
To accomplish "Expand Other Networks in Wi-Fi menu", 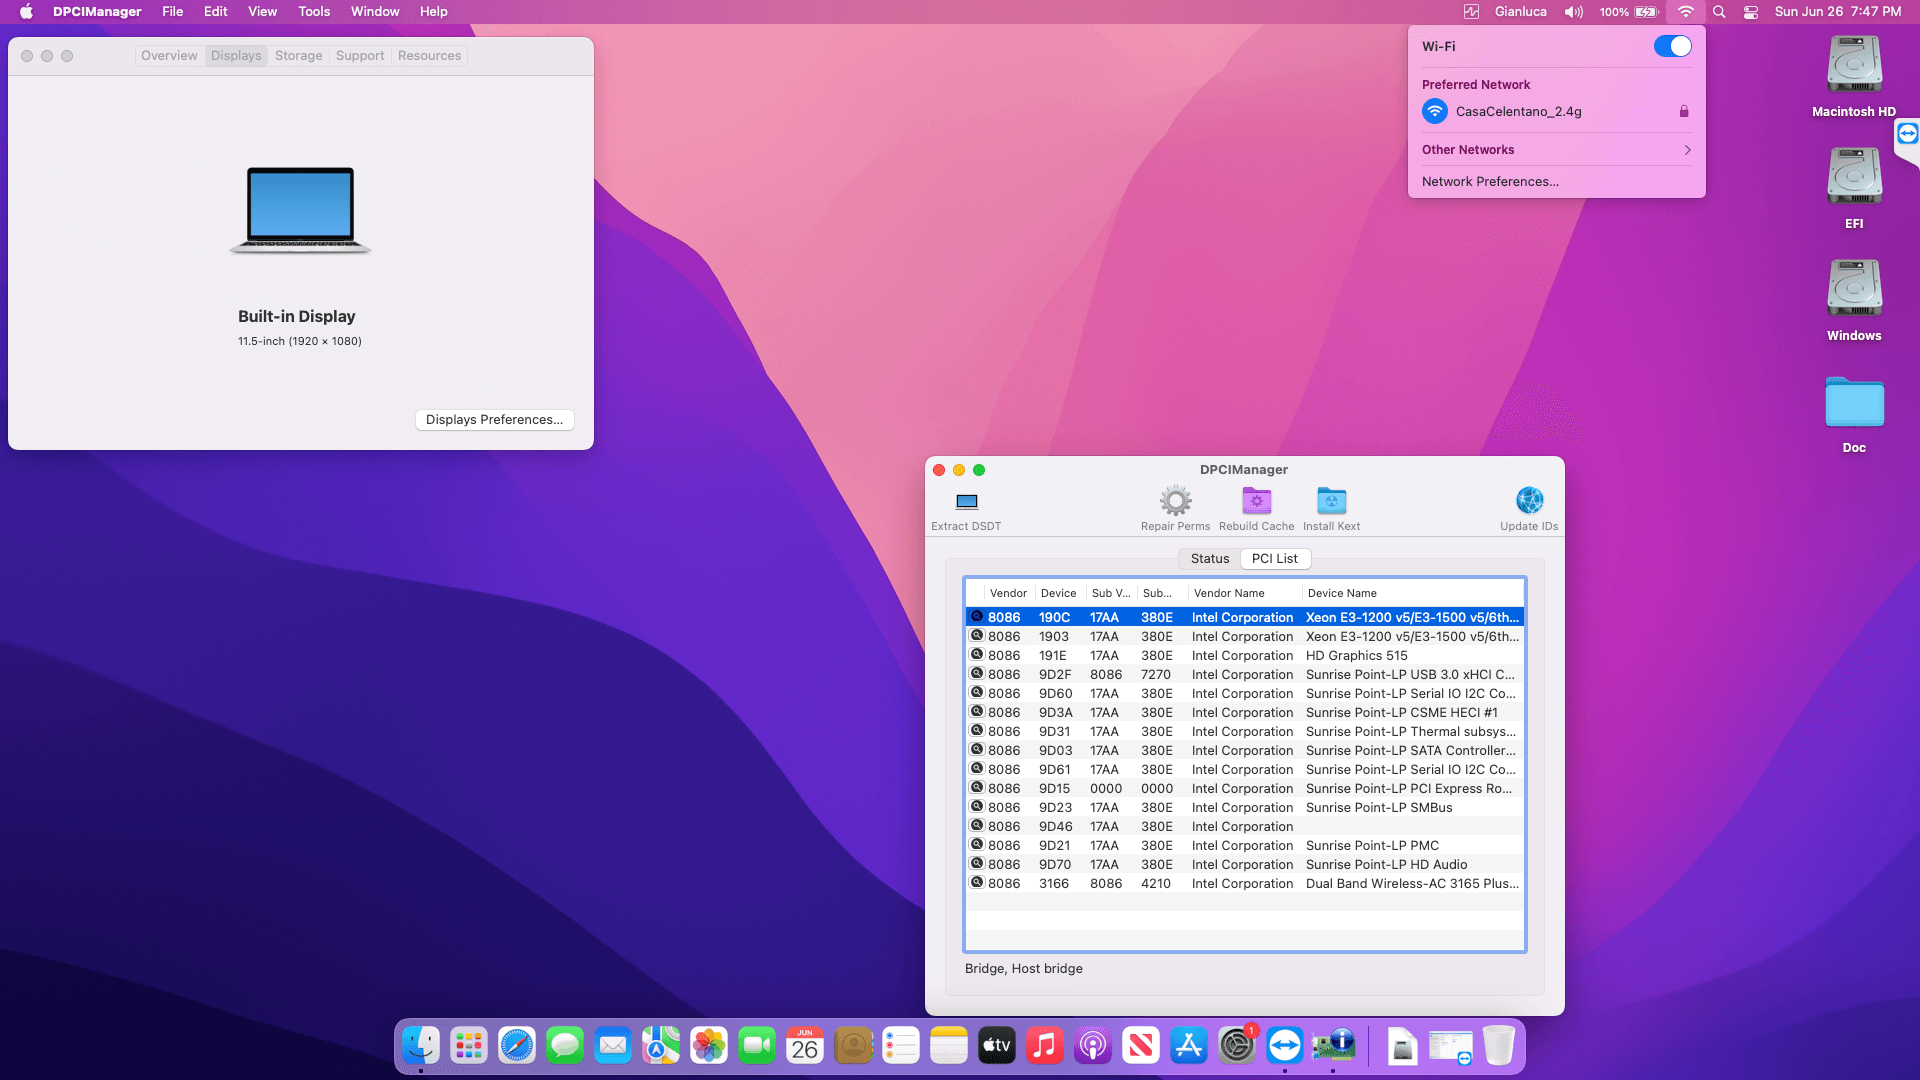I will point(1556,150).
